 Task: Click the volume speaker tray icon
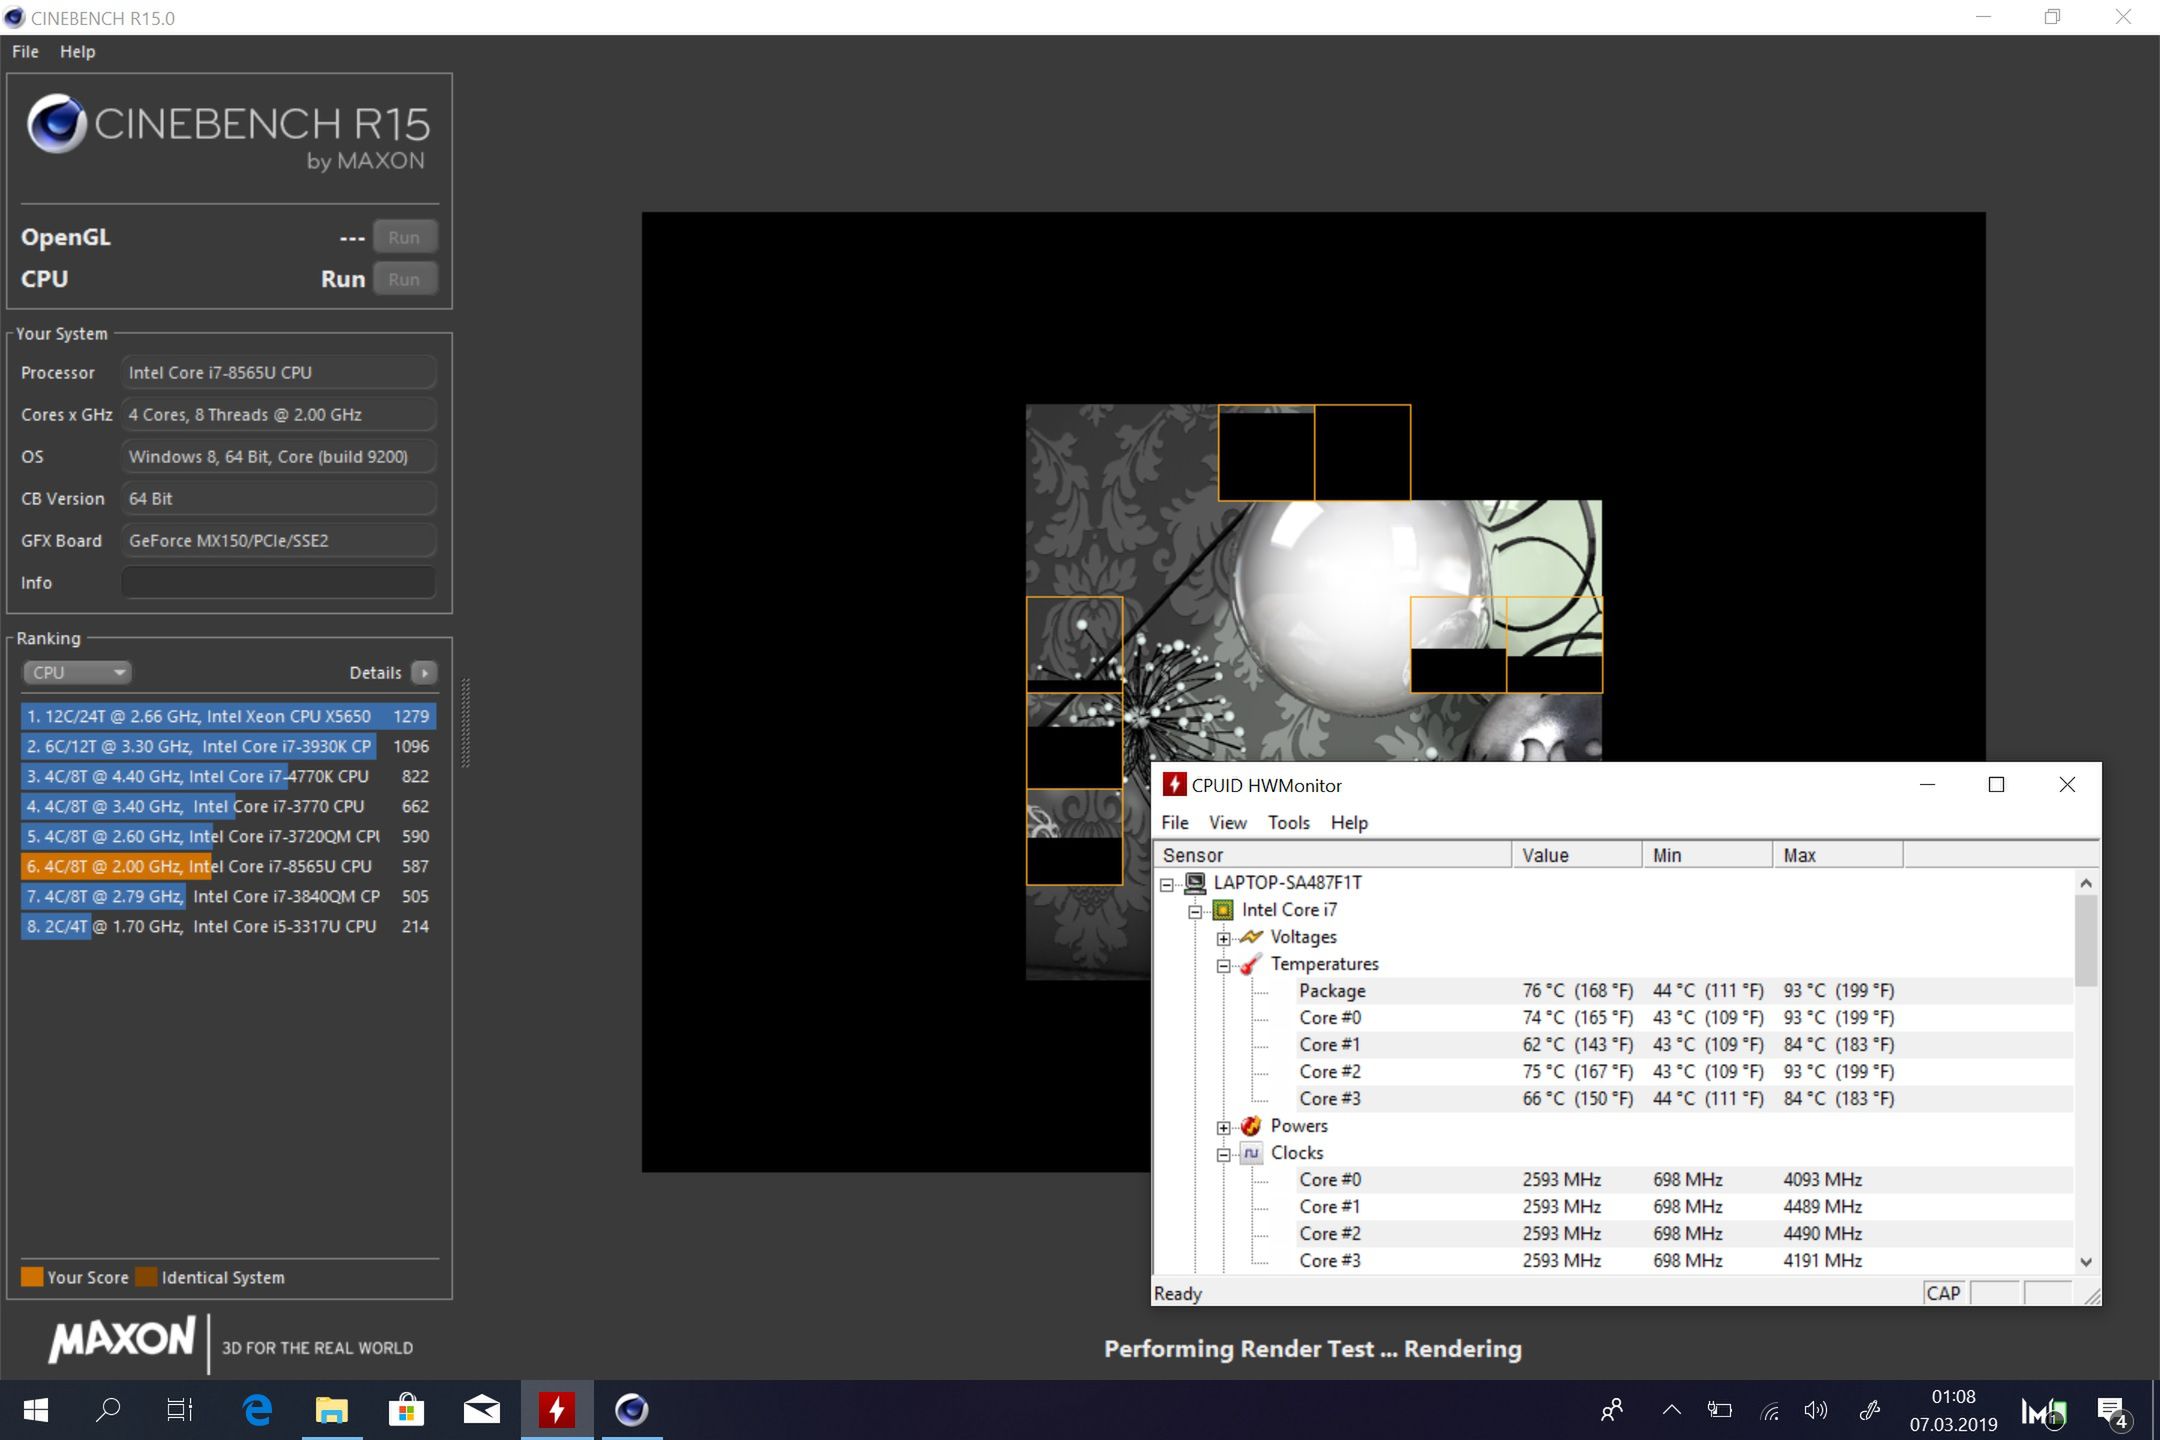(x=1815, y=1411)
